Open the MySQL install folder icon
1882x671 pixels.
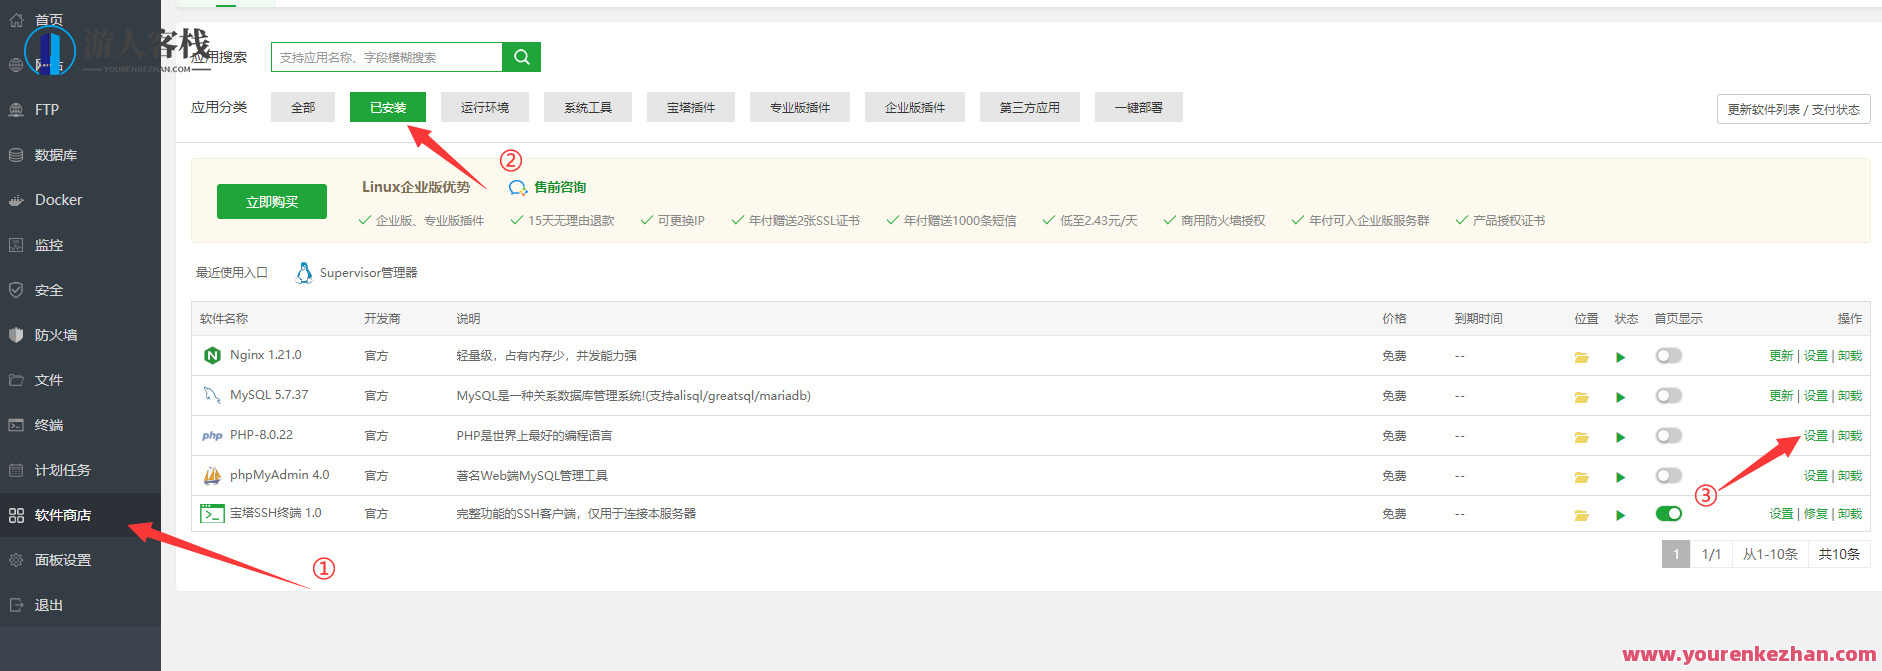pyautogui.click(x=1581, y=397)
